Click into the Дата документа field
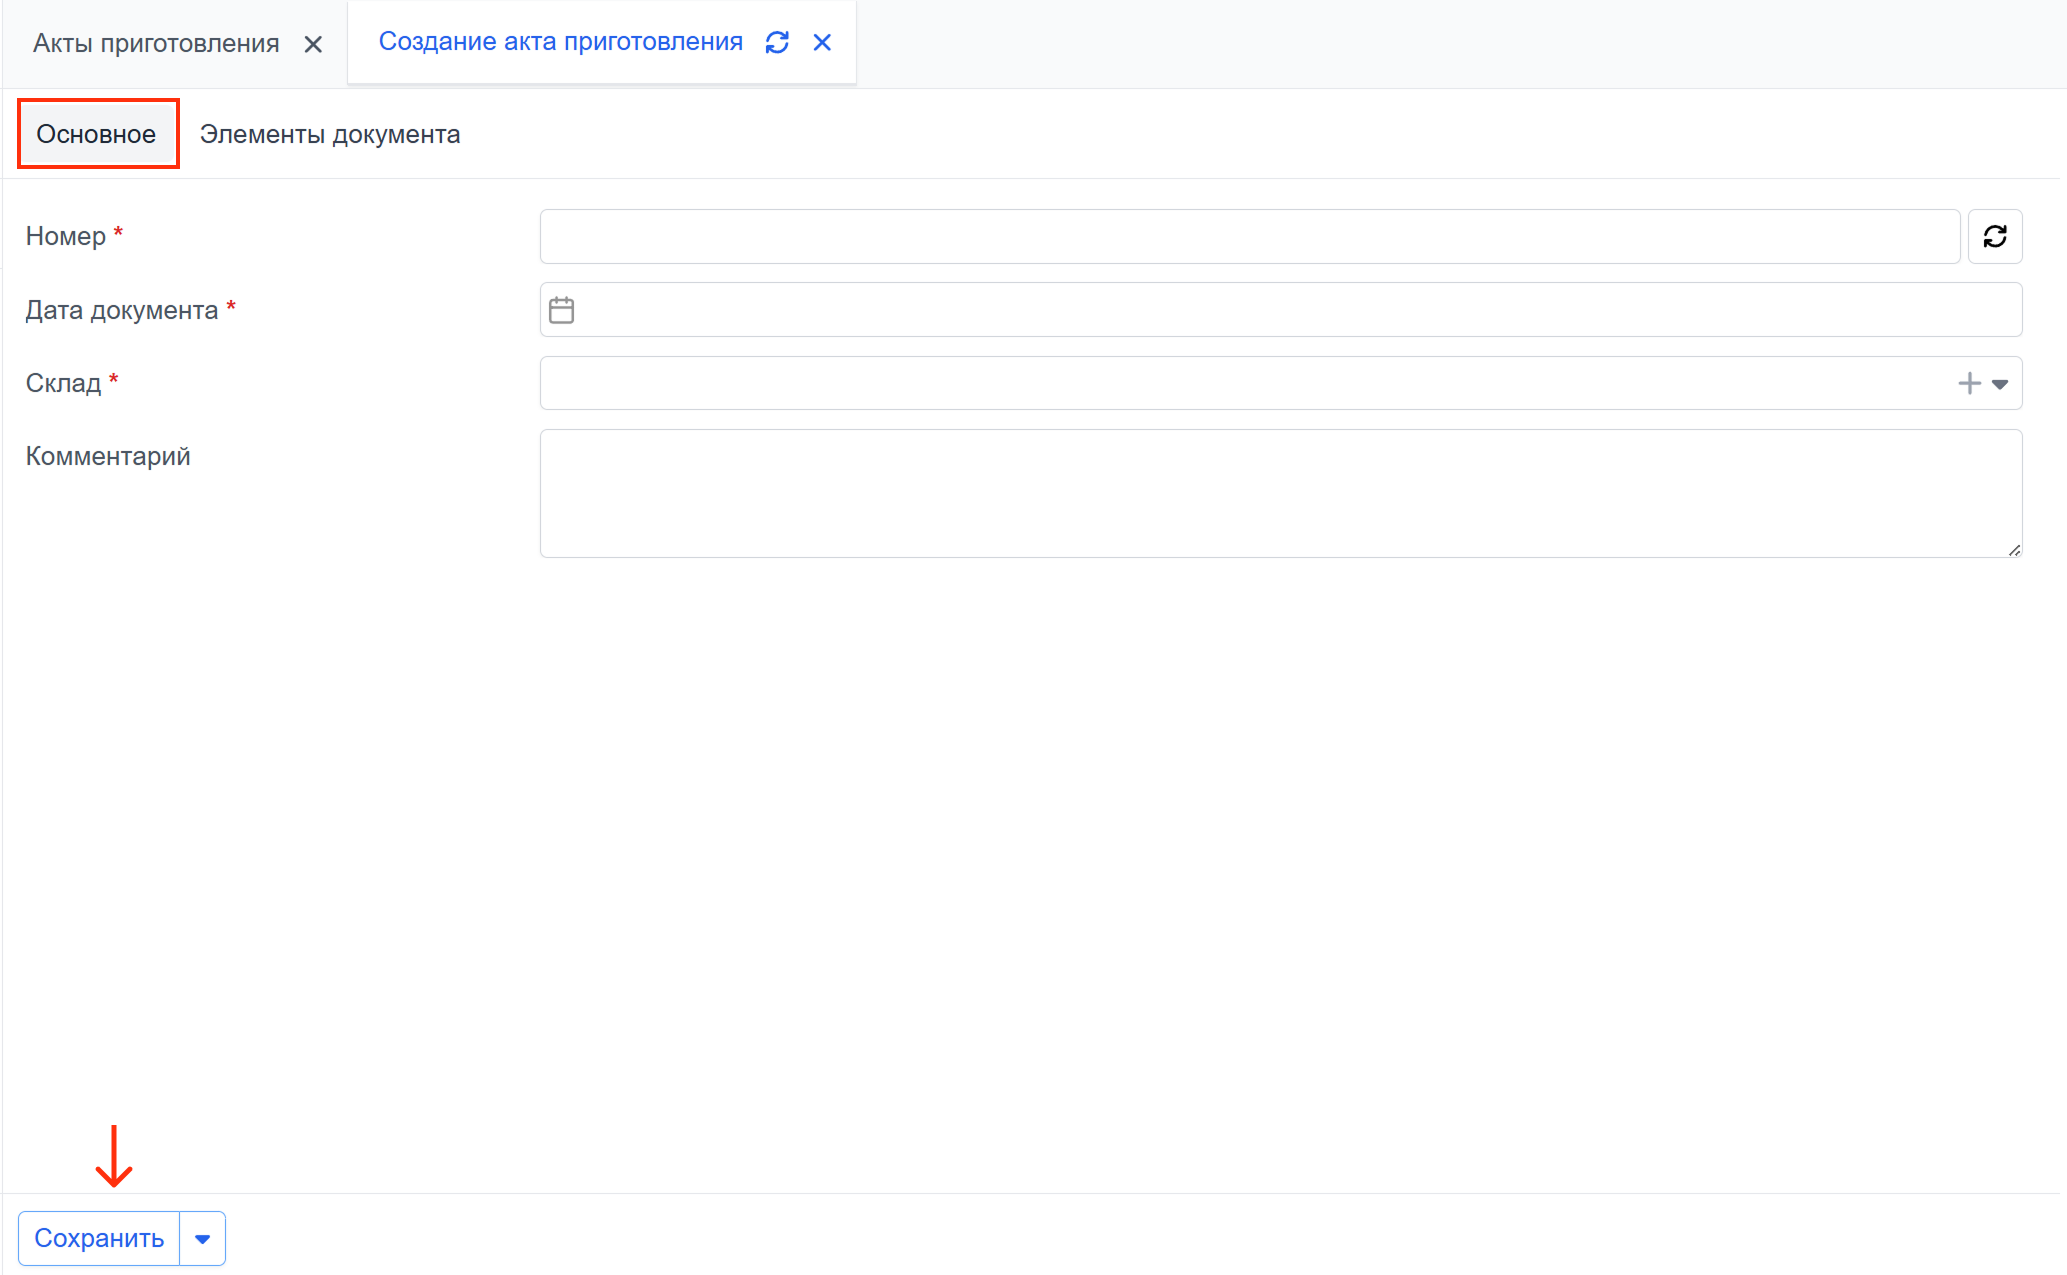The image size is (2067, 1275). (1281, 310)
